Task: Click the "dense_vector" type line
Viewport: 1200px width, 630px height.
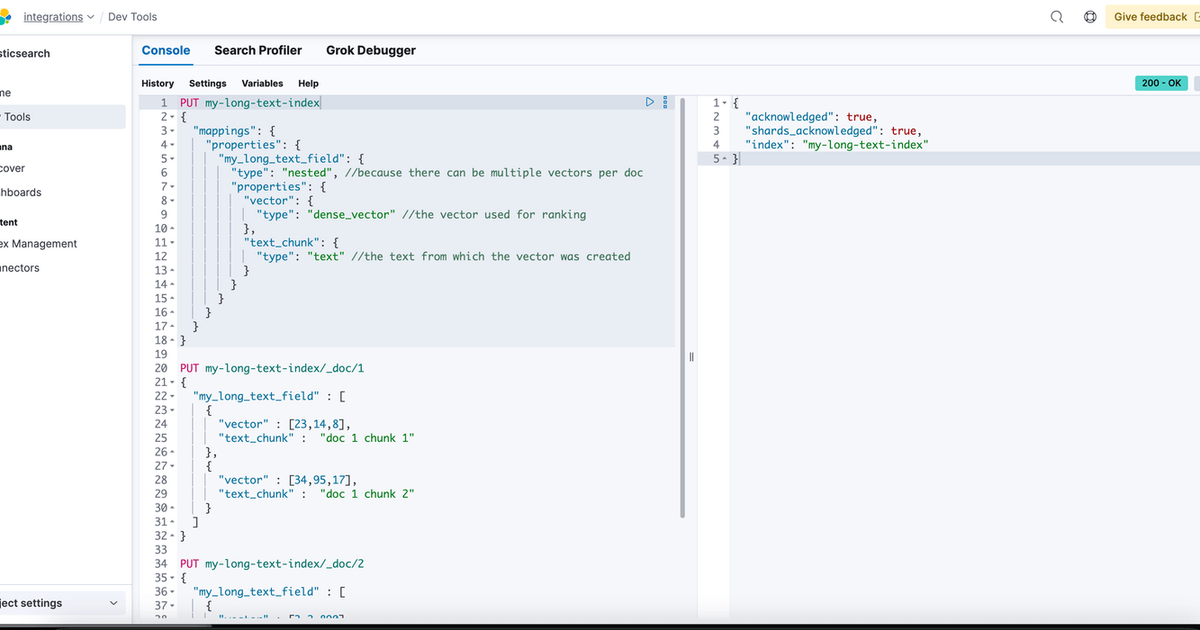Action: [422, 215]
